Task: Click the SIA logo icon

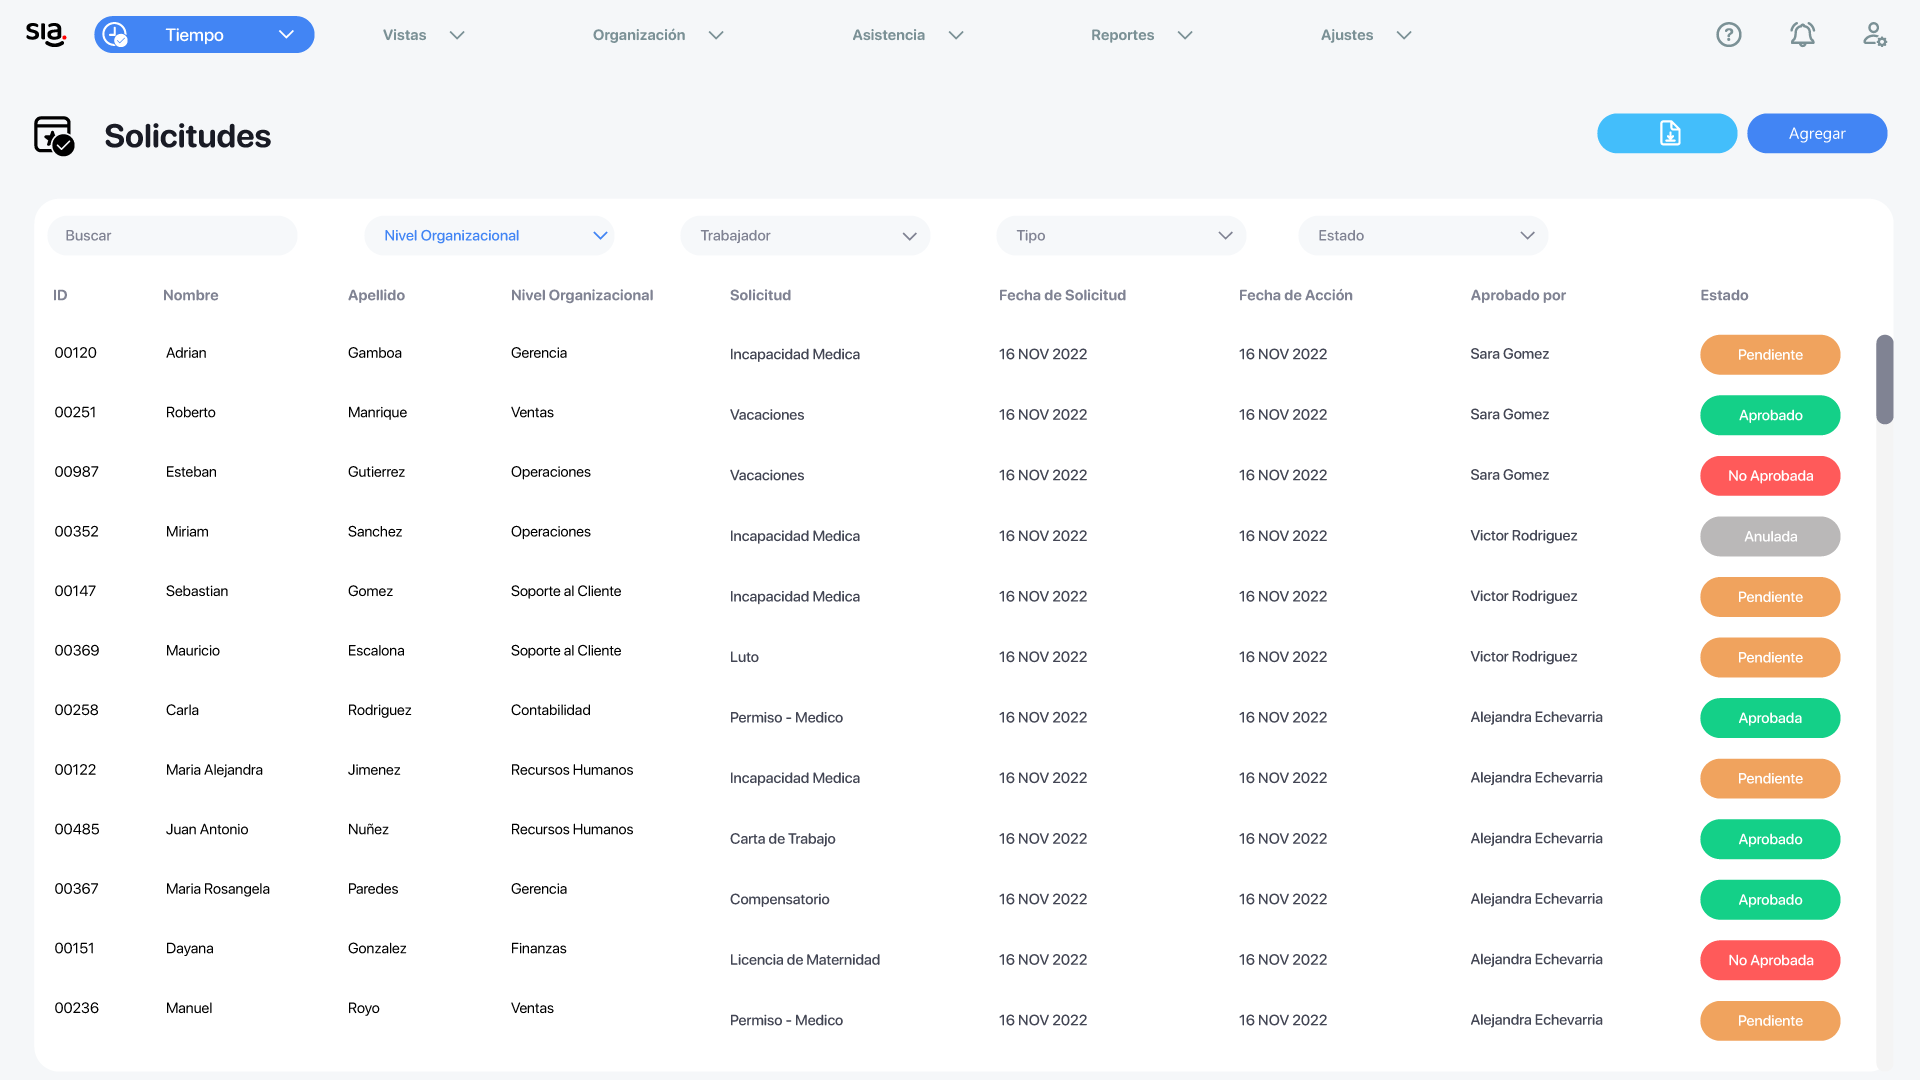Action: [x=45, y=34]
